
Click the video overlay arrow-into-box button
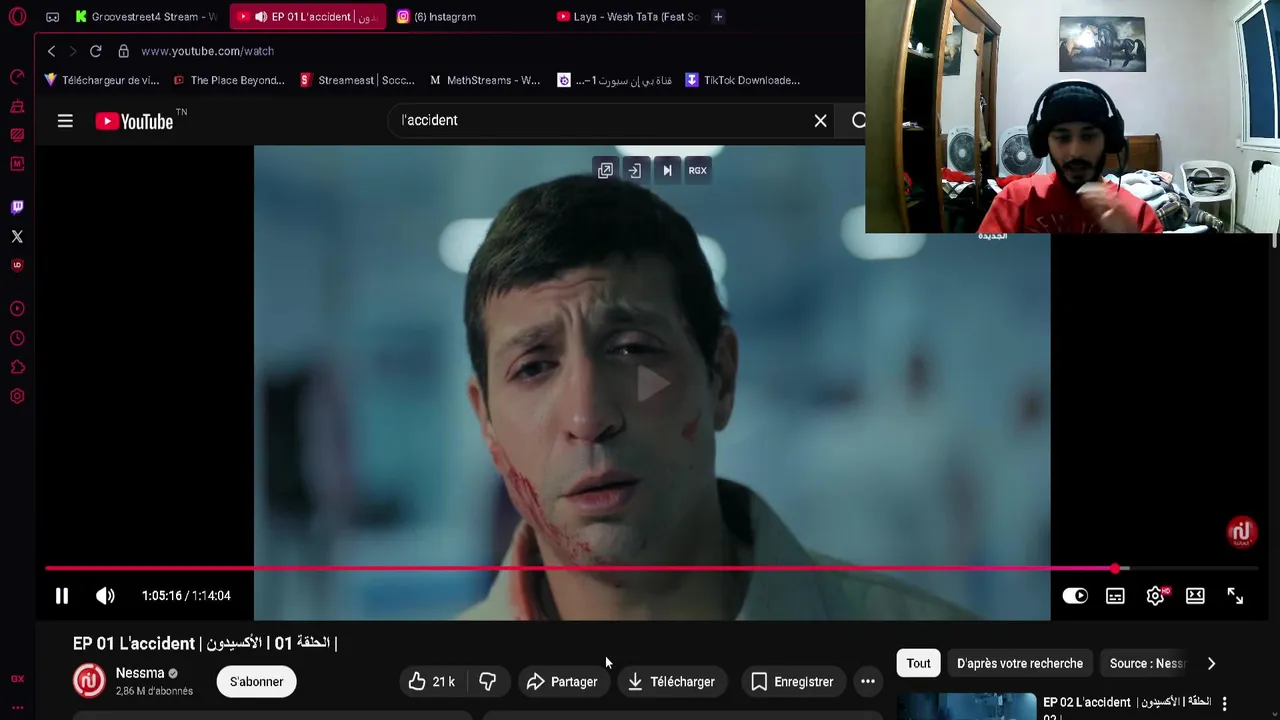[634, 170]
